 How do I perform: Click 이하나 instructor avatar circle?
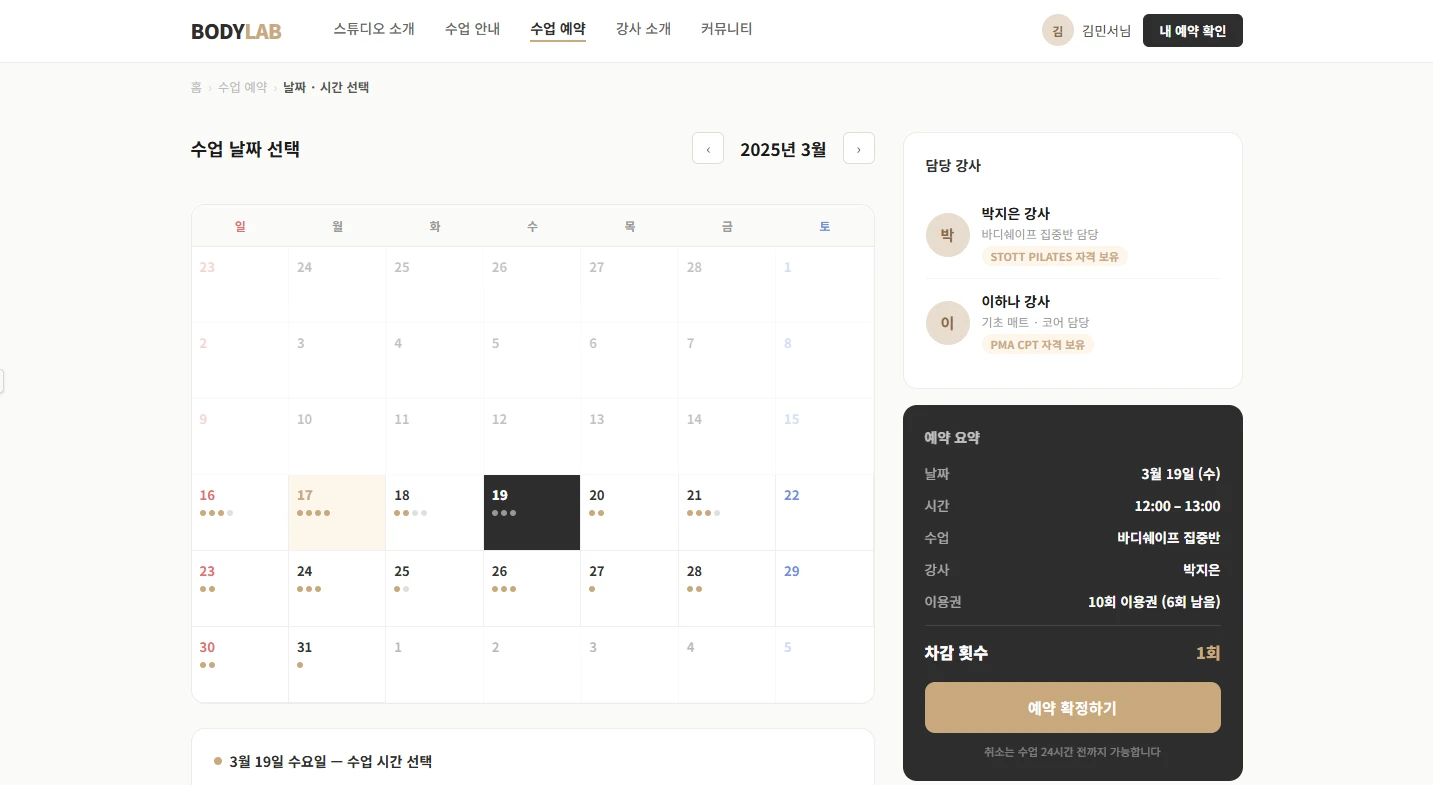[948, 323]
